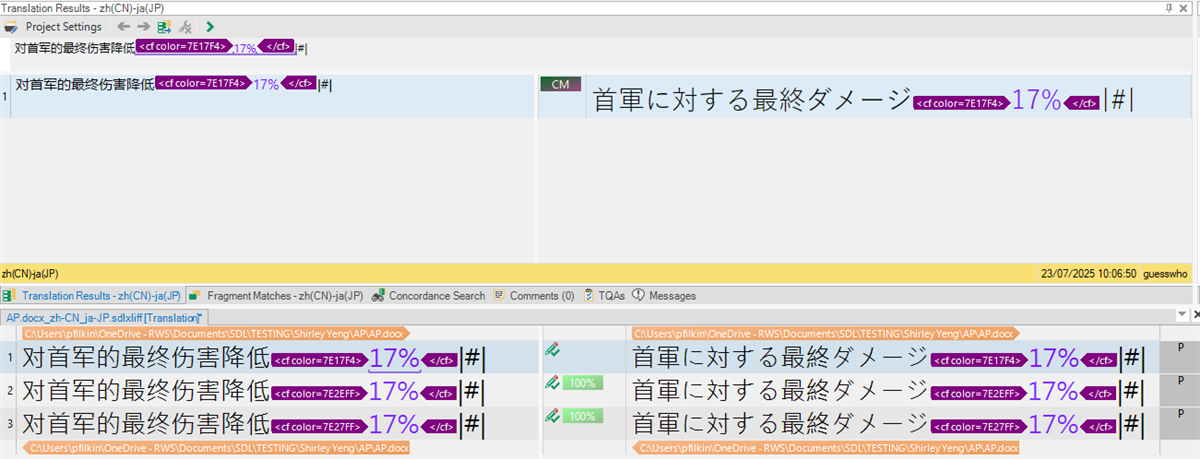
Task: Click the 23/07/2025 10:06:50 timestamp
Action: [x=1088, y=273]
